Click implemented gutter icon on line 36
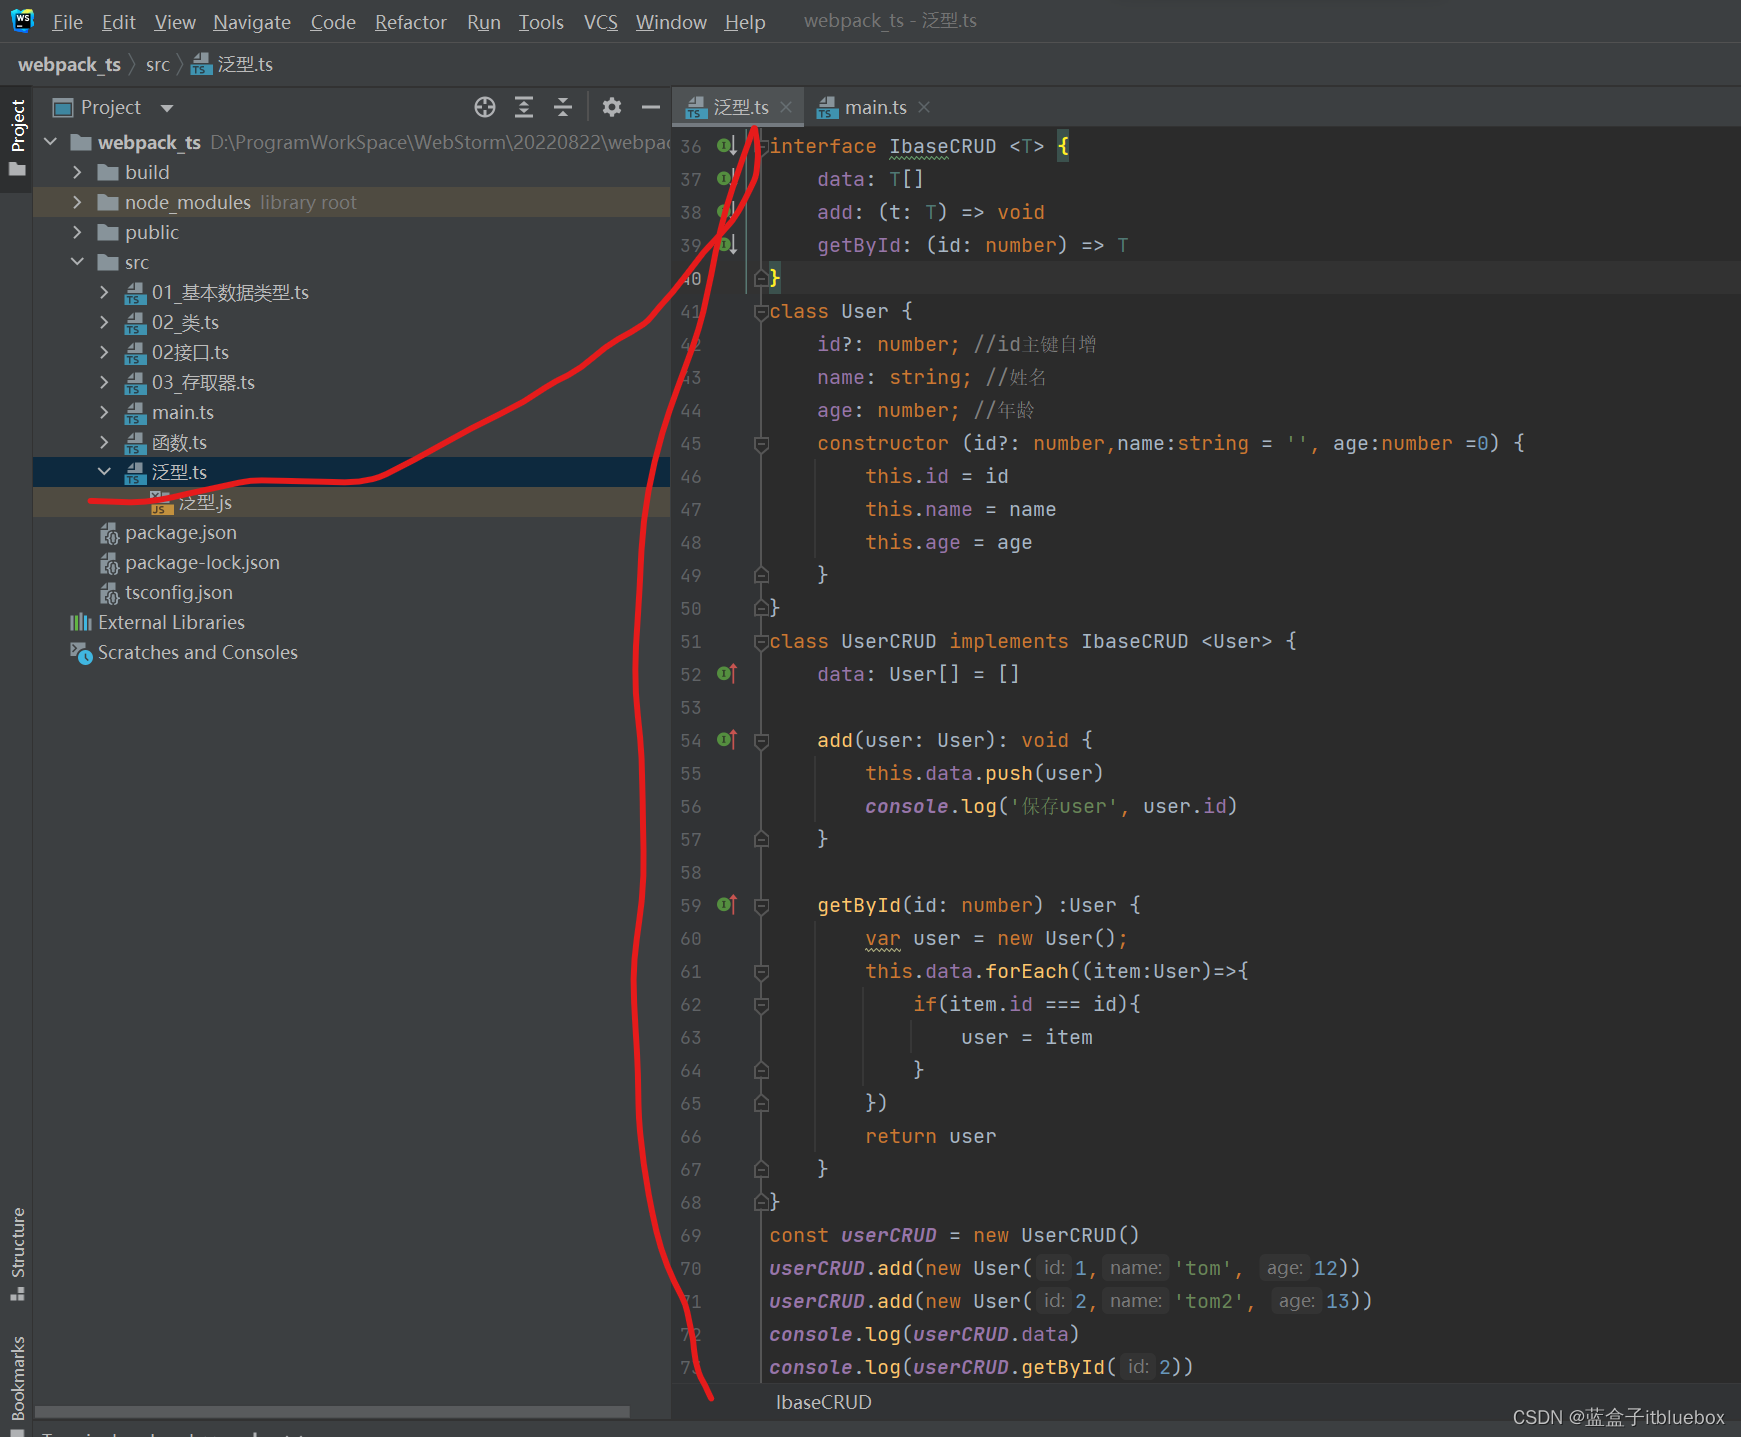 (727, 146)
